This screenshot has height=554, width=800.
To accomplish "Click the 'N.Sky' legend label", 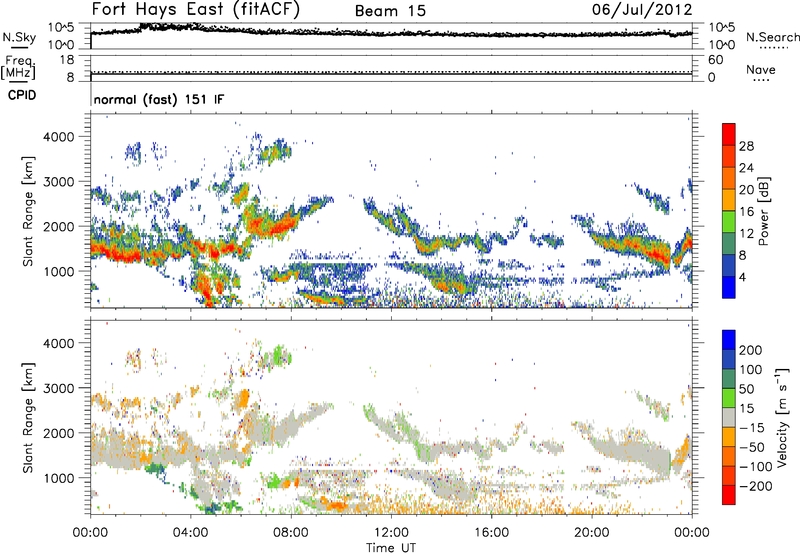I will 19,37.
